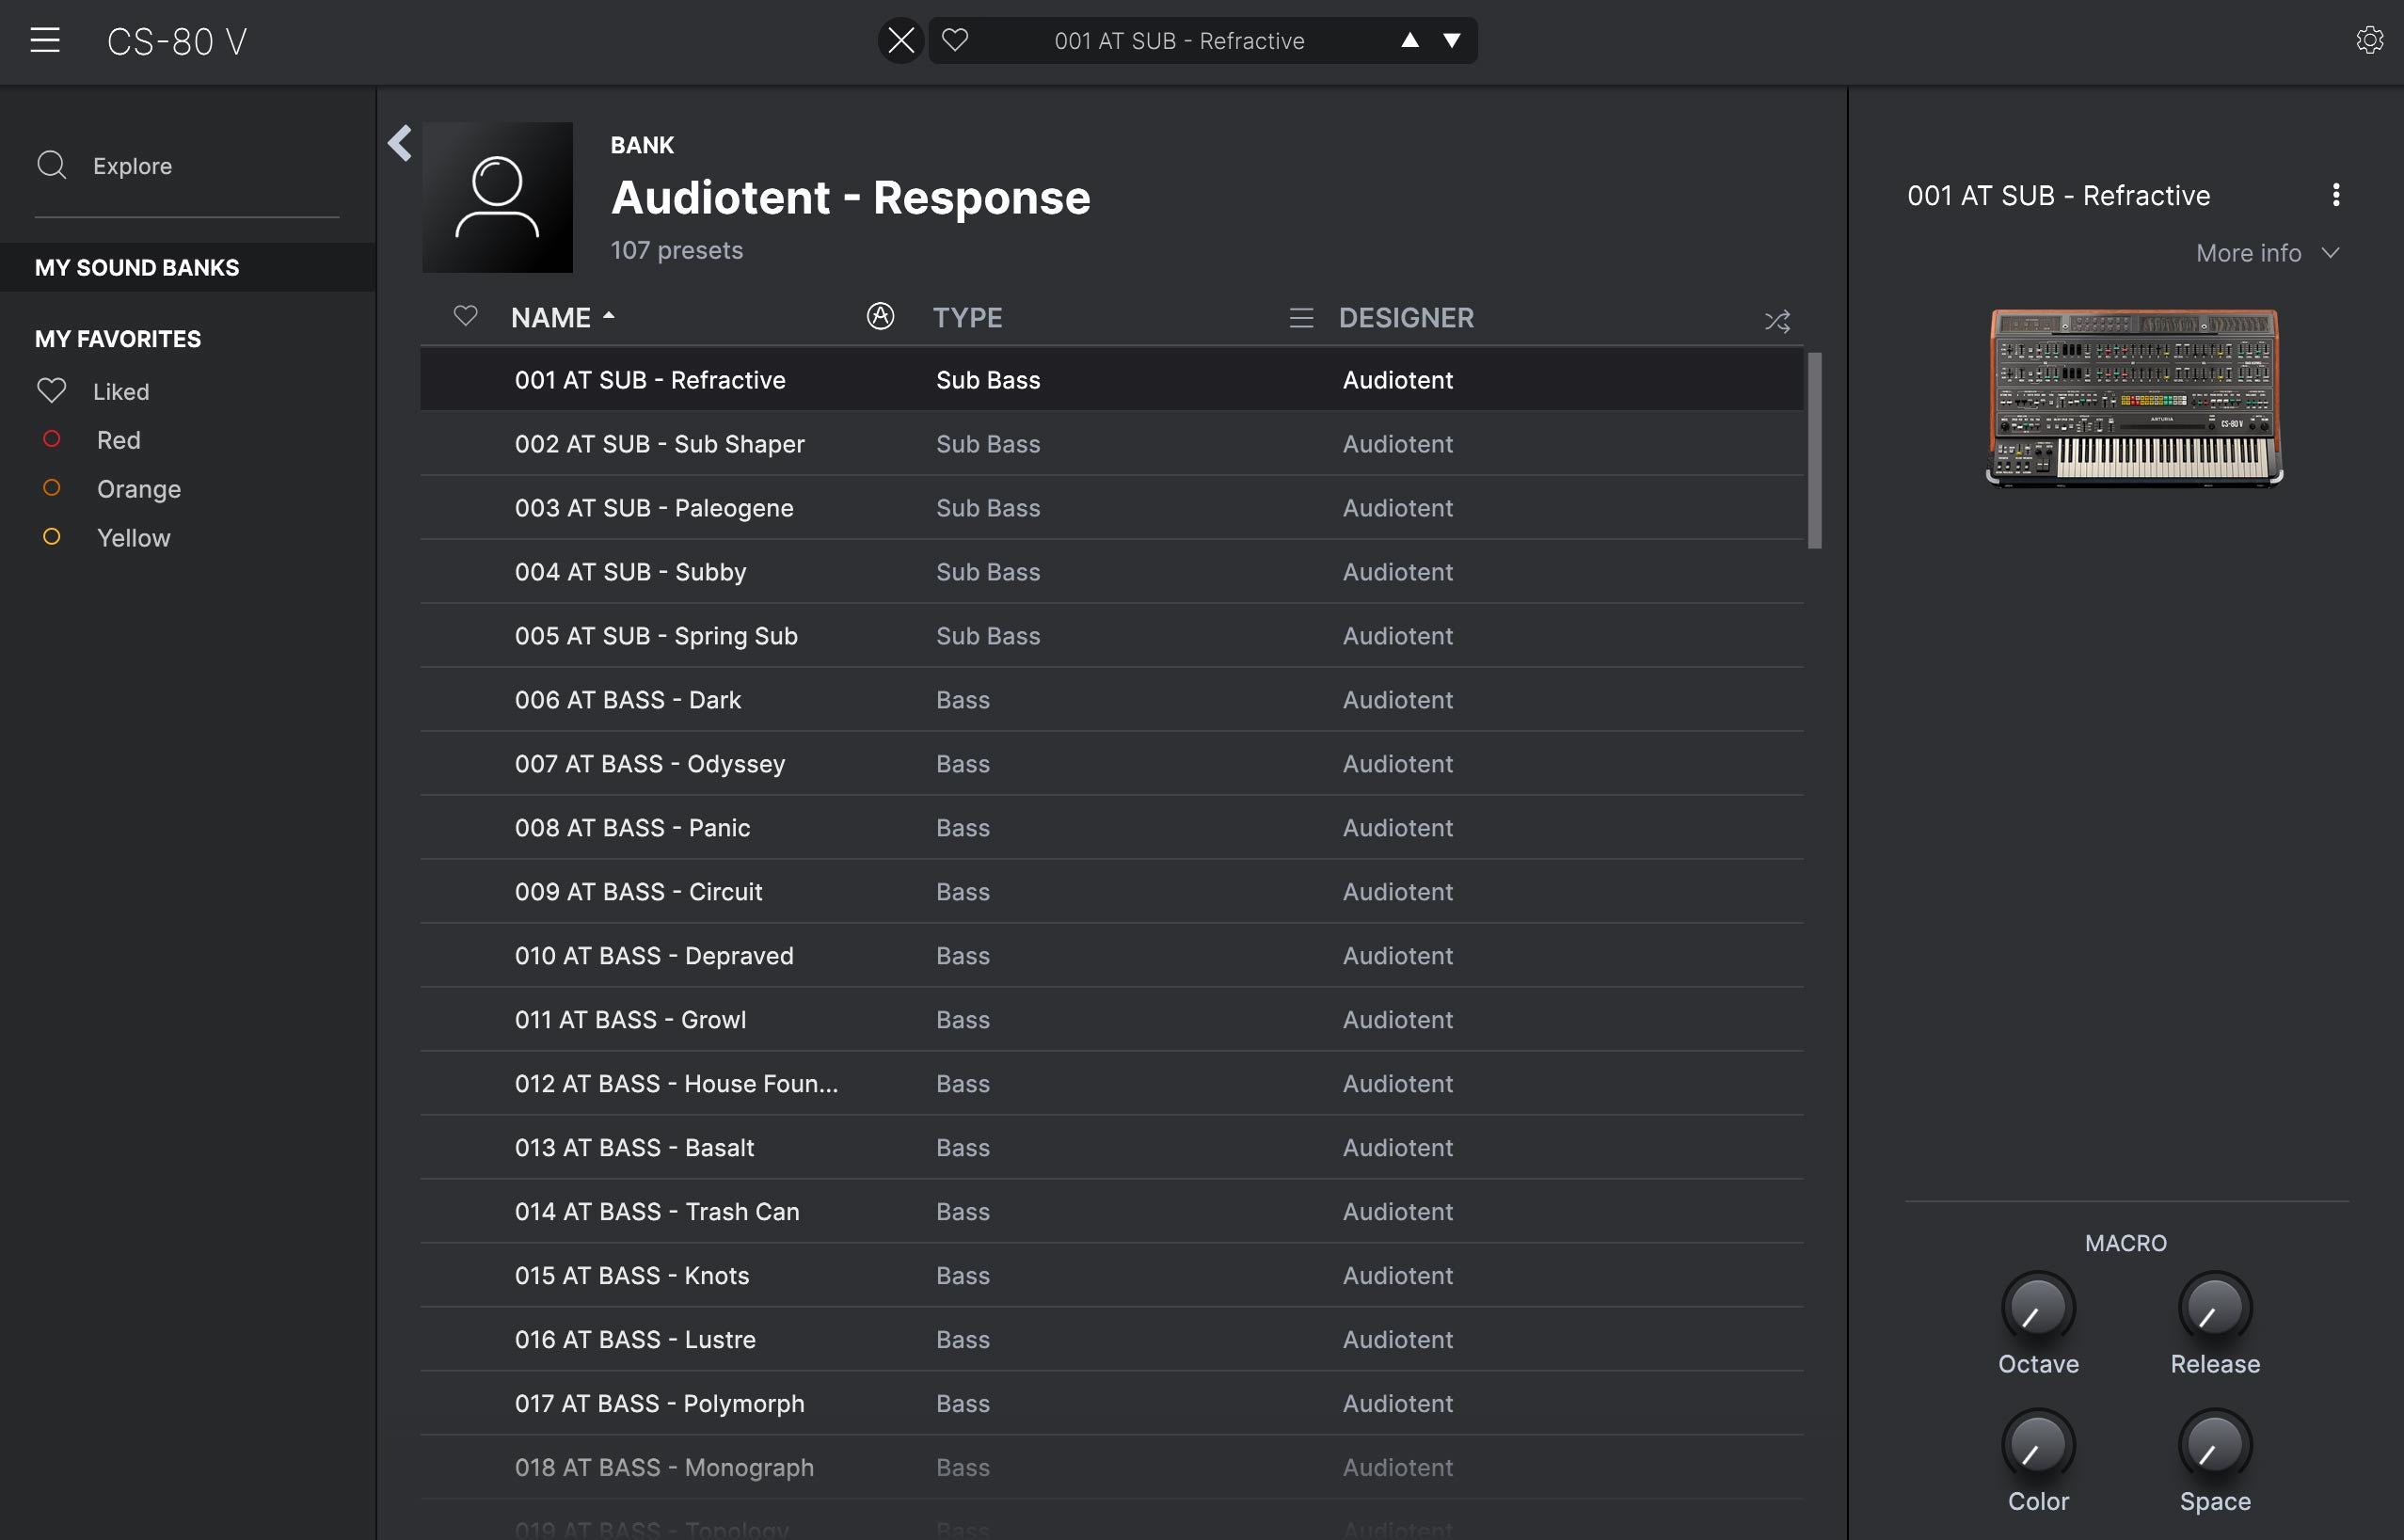This screenshot has height=1540, width=2404.
Task: Close the preset browser with X icon
Action: pos(901,40)
